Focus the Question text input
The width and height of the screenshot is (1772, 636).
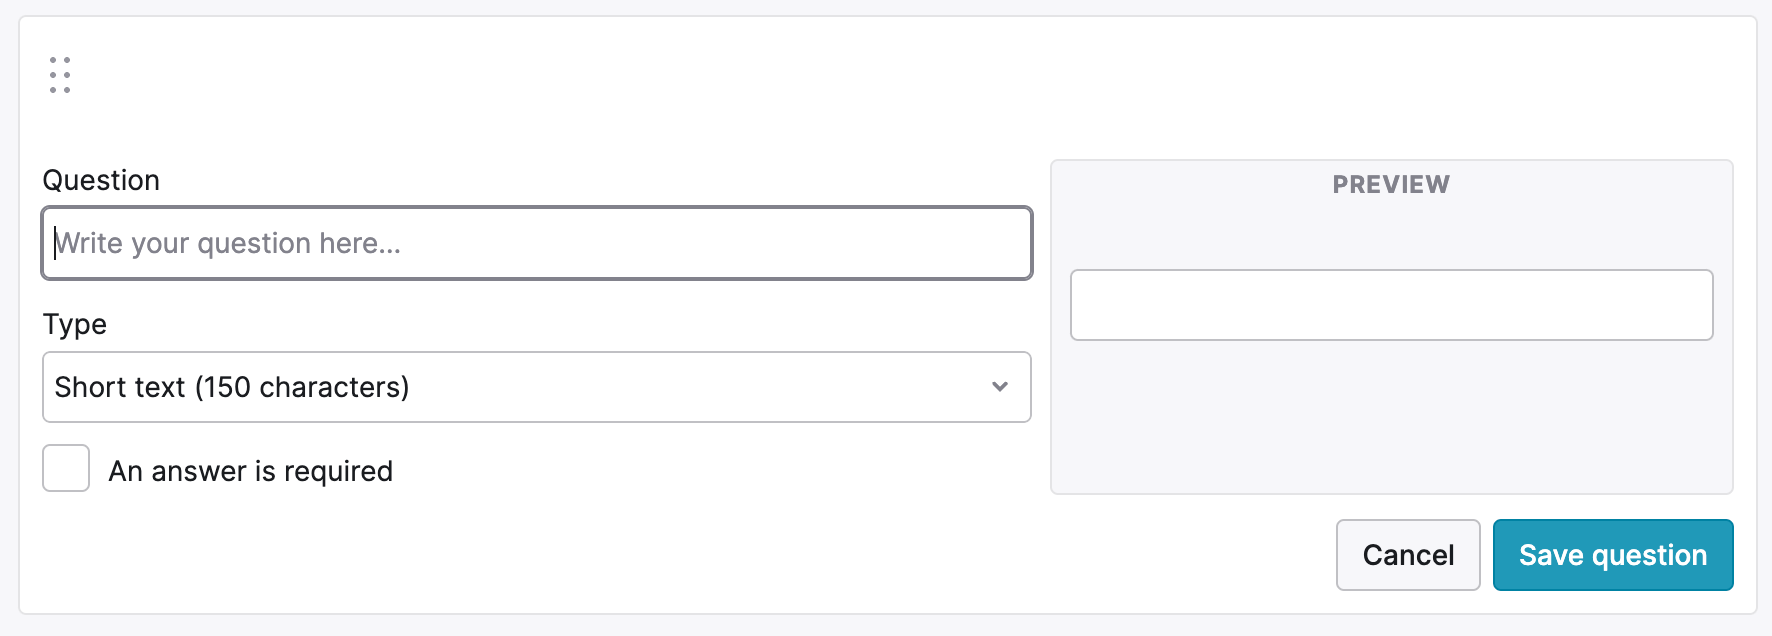536,243
